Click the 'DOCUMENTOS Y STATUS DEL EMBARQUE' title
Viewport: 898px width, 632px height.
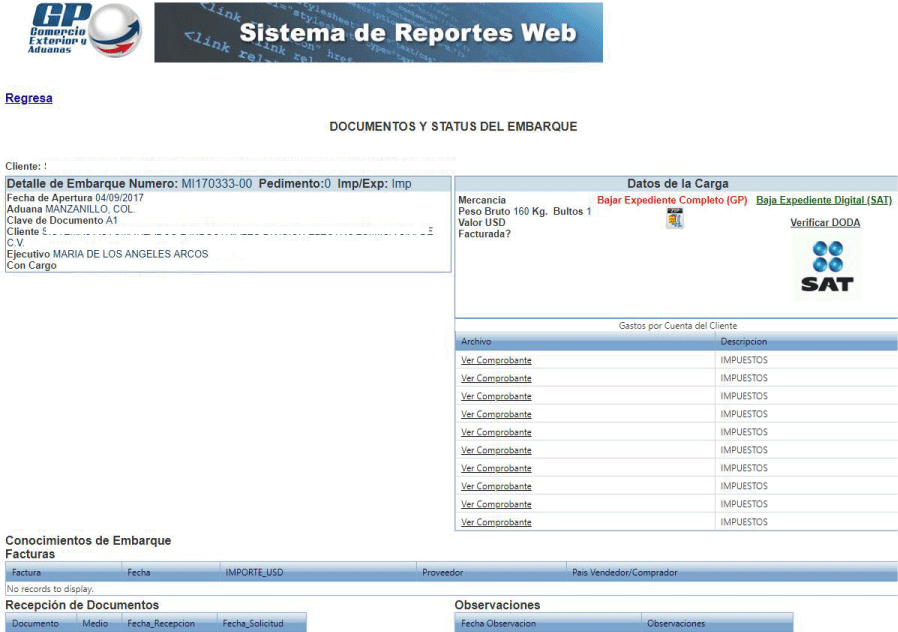tap(453, 127)
